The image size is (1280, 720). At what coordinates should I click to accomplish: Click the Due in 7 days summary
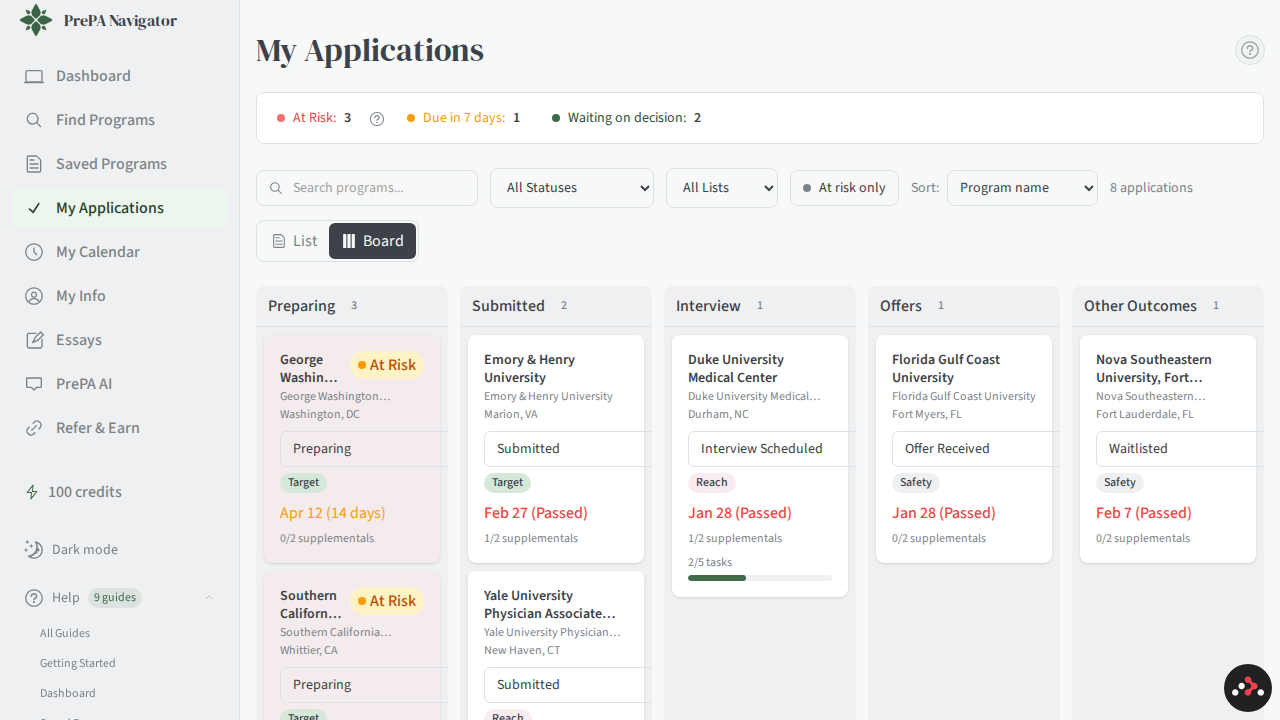463,118
